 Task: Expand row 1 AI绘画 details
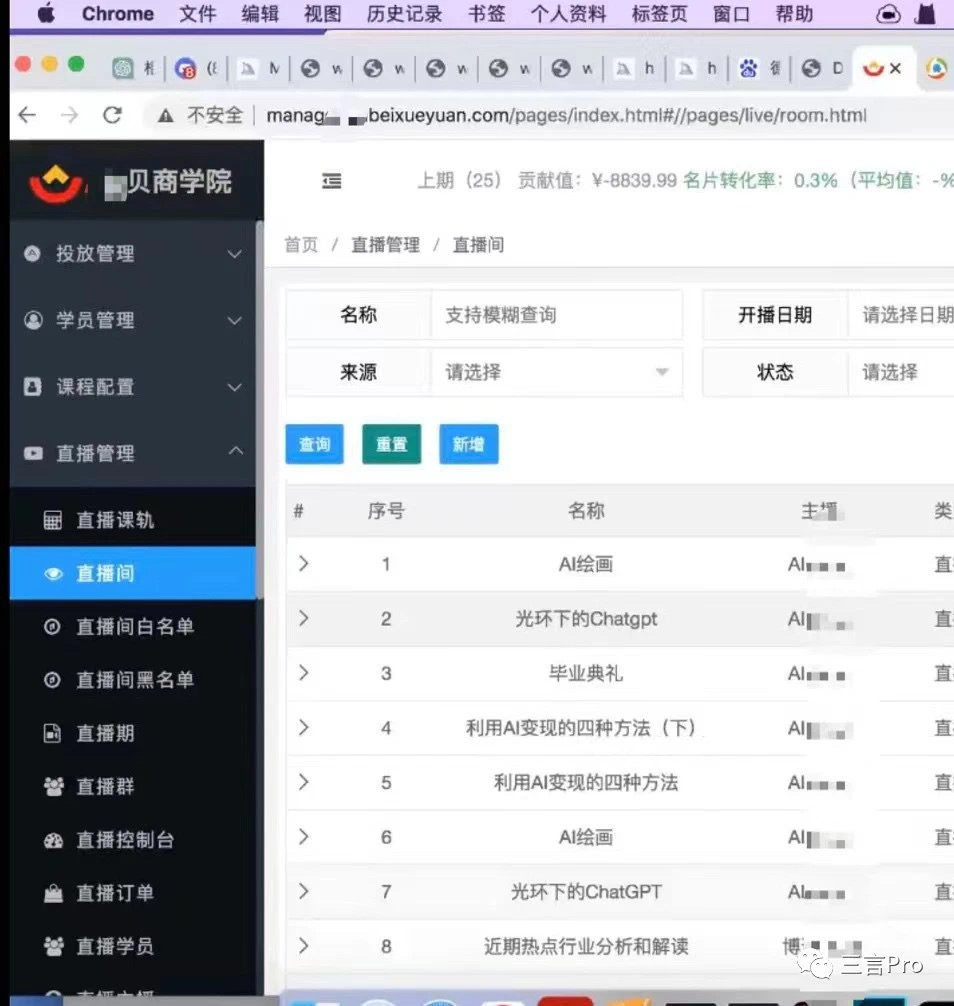(303, 564)
